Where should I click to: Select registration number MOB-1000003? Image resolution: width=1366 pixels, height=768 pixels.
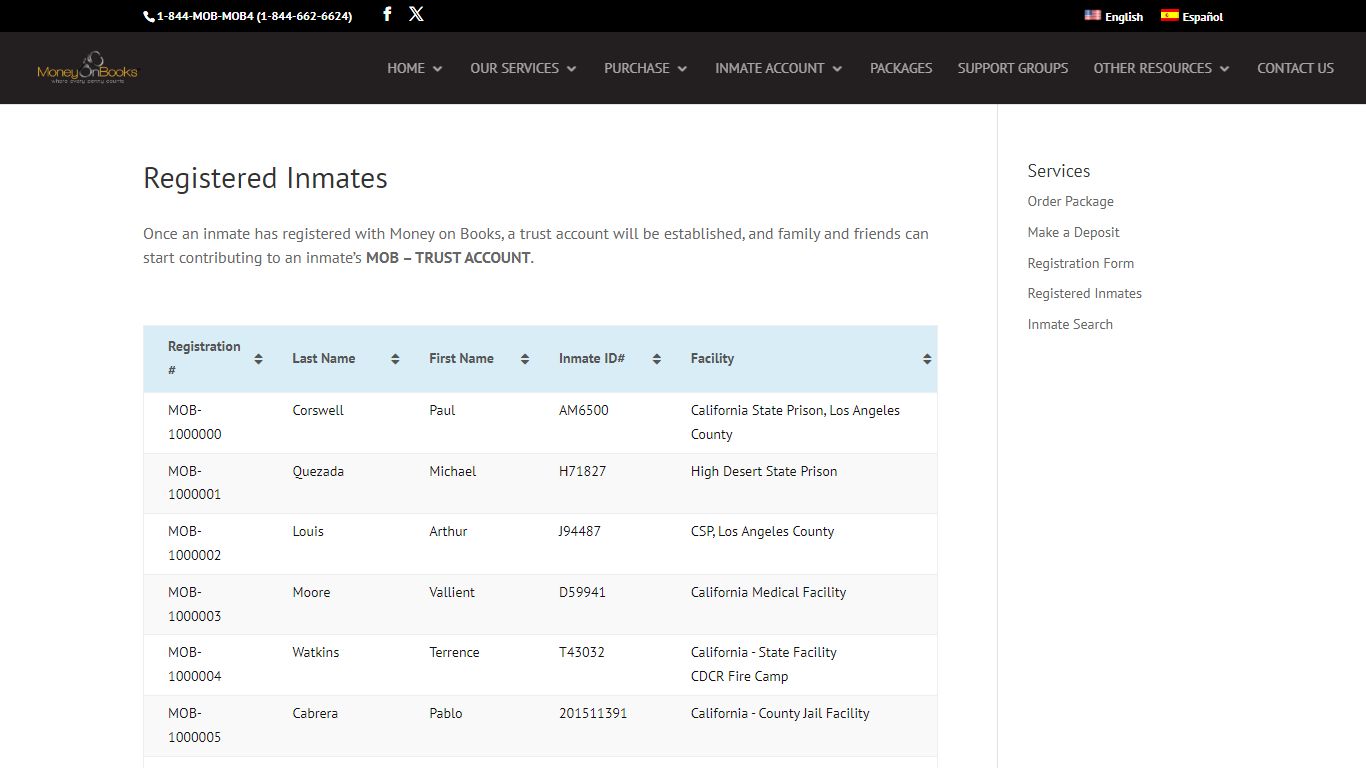(195, 604)
